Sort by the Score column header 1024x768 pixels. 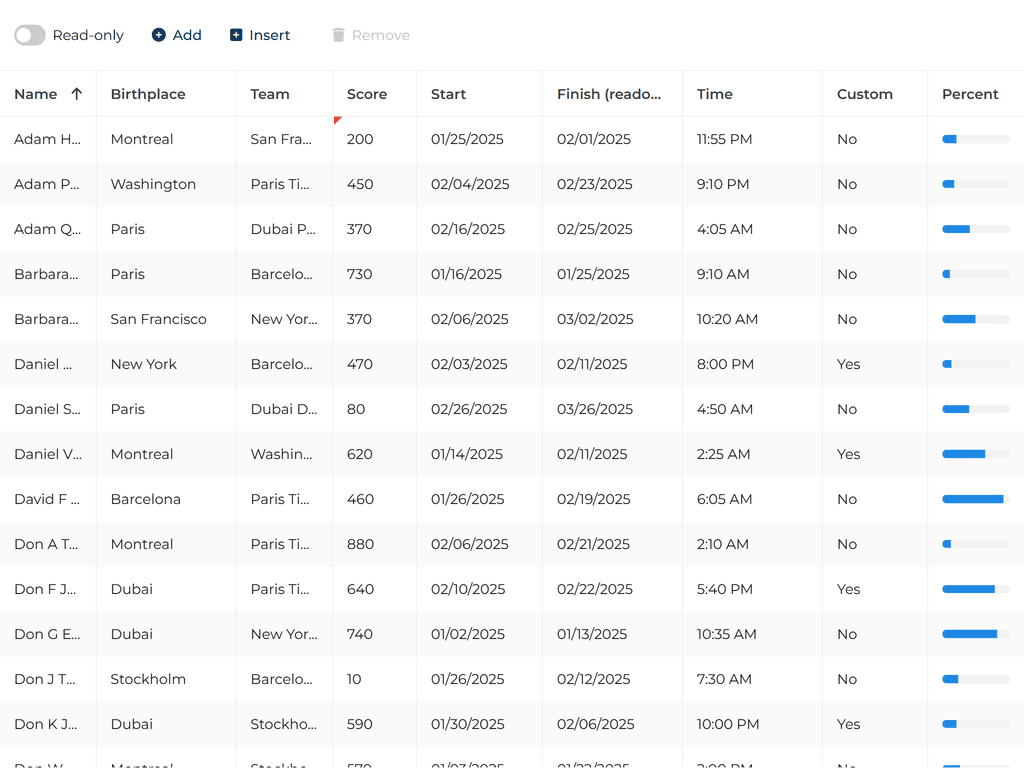point(367,94)
